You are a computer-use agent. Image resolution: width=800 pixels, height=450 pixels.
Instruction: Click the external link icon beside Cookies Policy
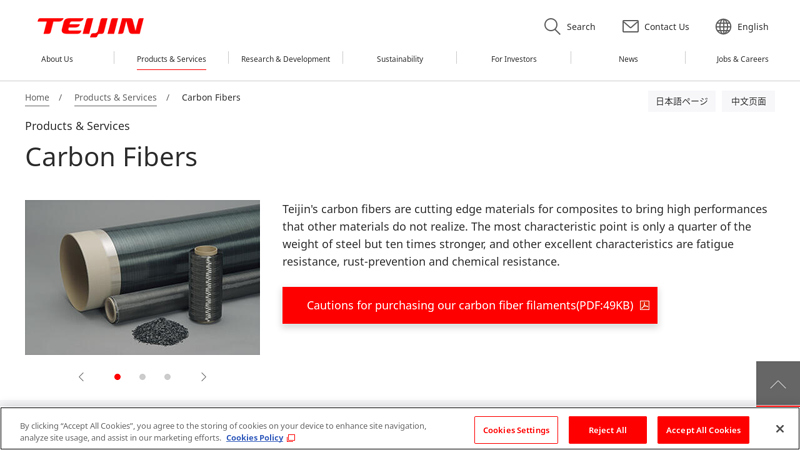tap(291, 438)
